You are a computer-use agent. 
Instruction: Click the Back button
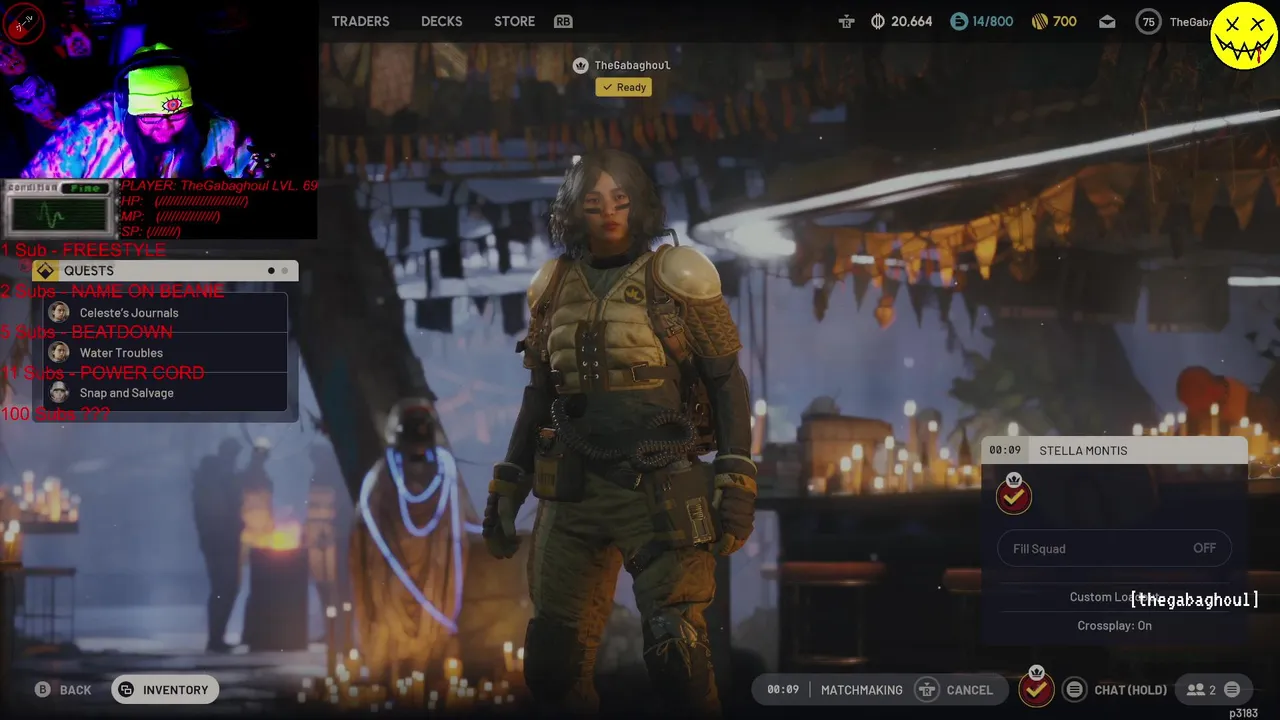[x=75, y=690]
